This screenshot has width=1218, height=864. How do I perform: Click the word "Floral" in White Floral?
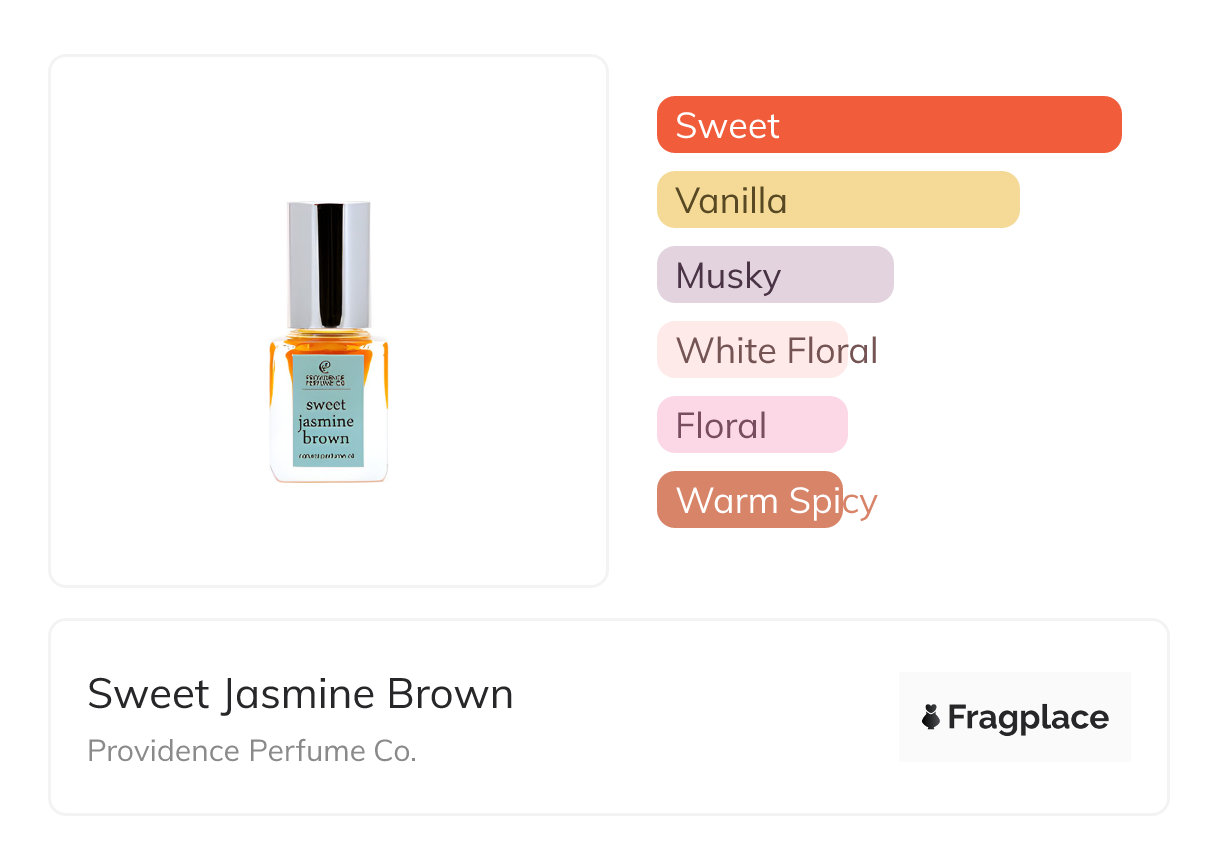(832, 350)
